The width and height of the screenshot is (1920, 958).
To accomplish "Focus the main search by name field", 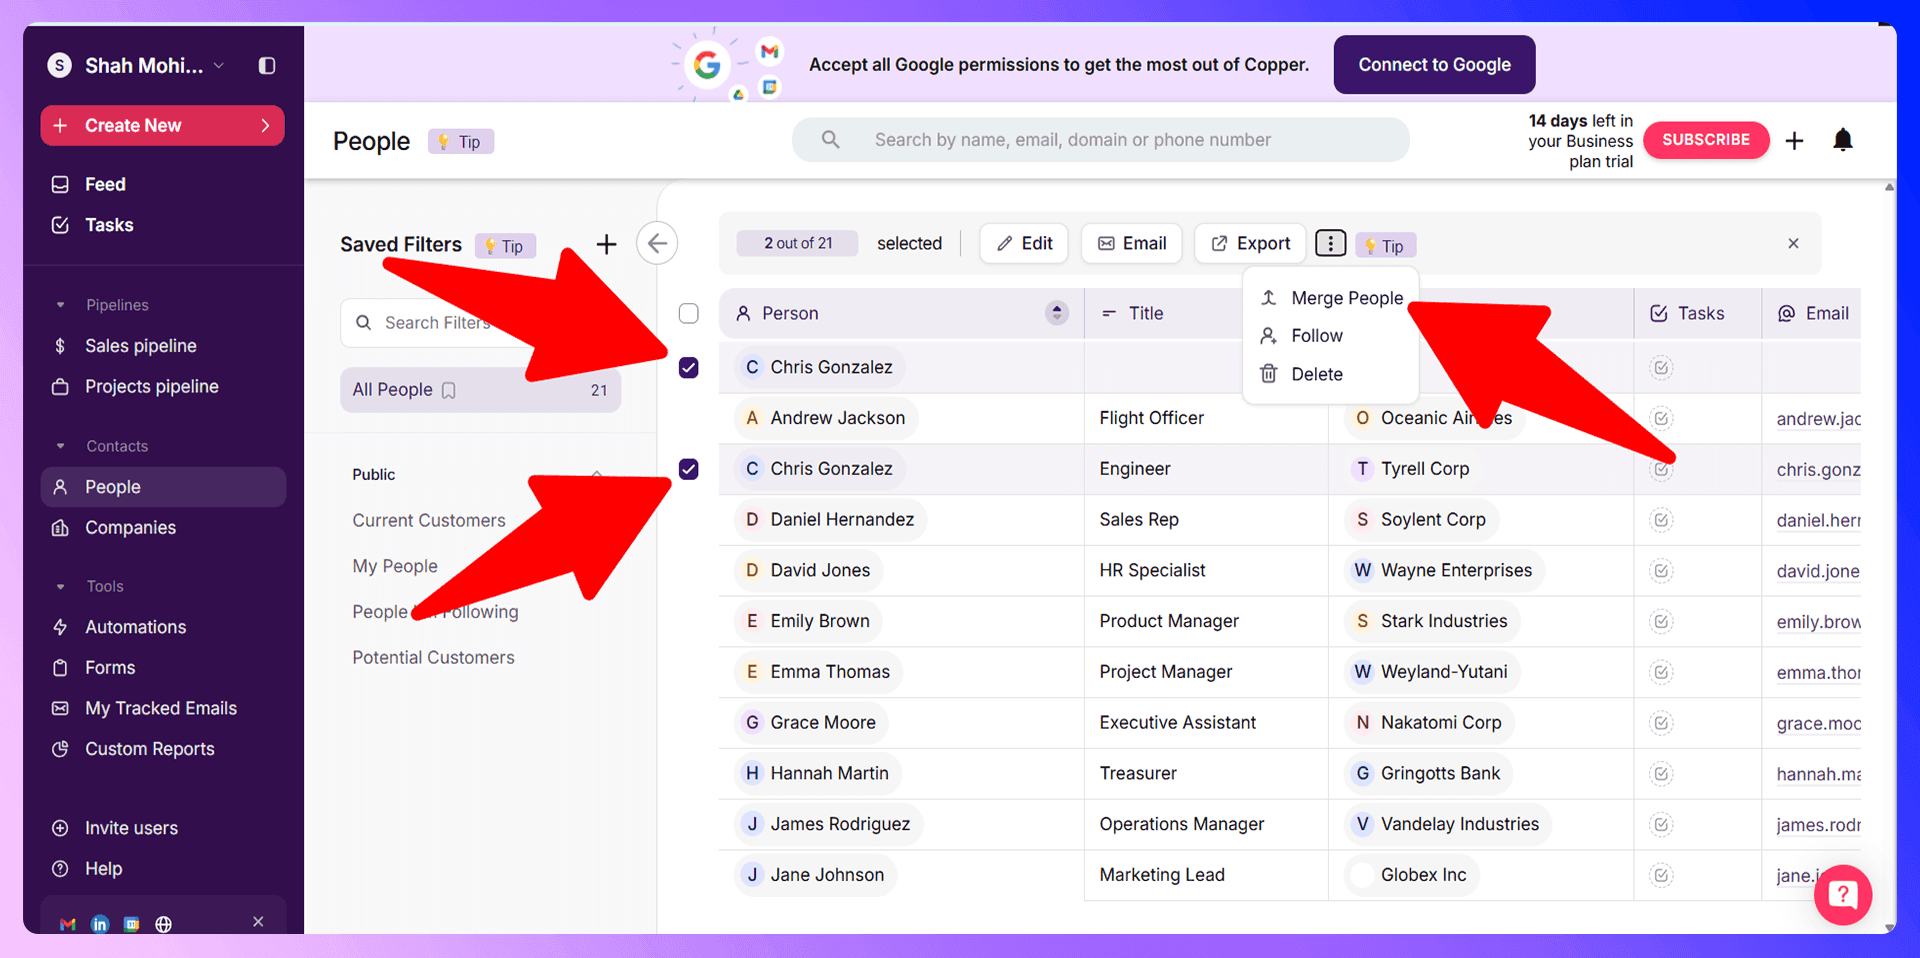I will tap(1100, 140).
